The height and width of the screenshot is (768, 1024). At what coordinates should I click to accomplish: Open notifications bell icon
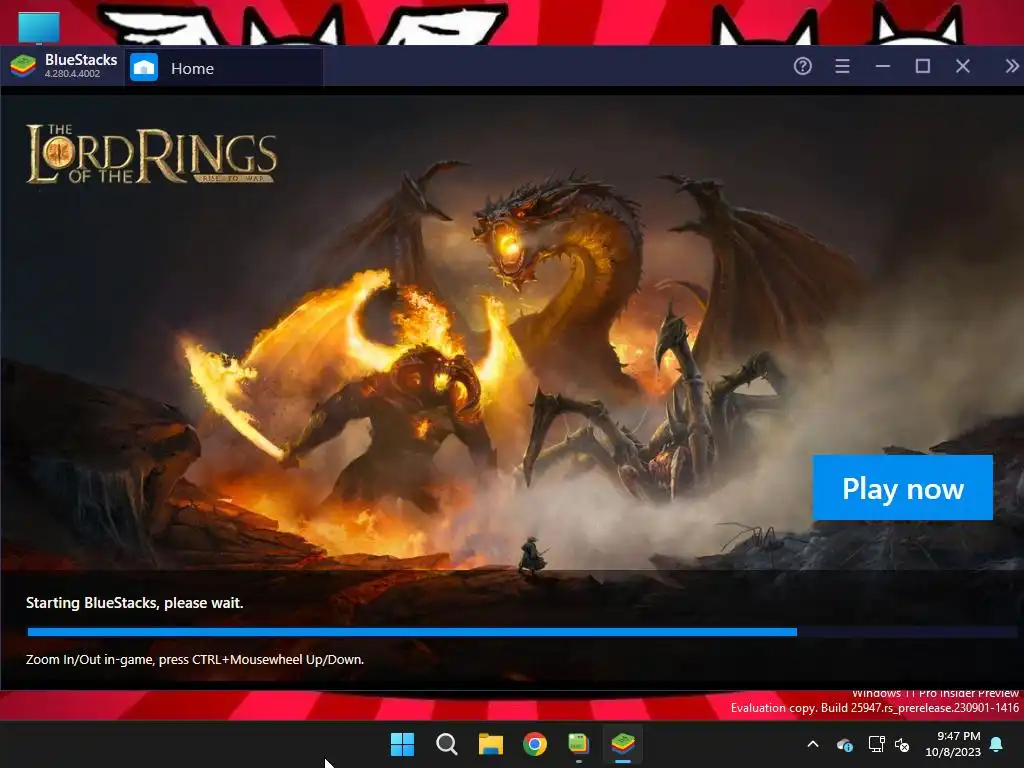(x=997, y=744)
